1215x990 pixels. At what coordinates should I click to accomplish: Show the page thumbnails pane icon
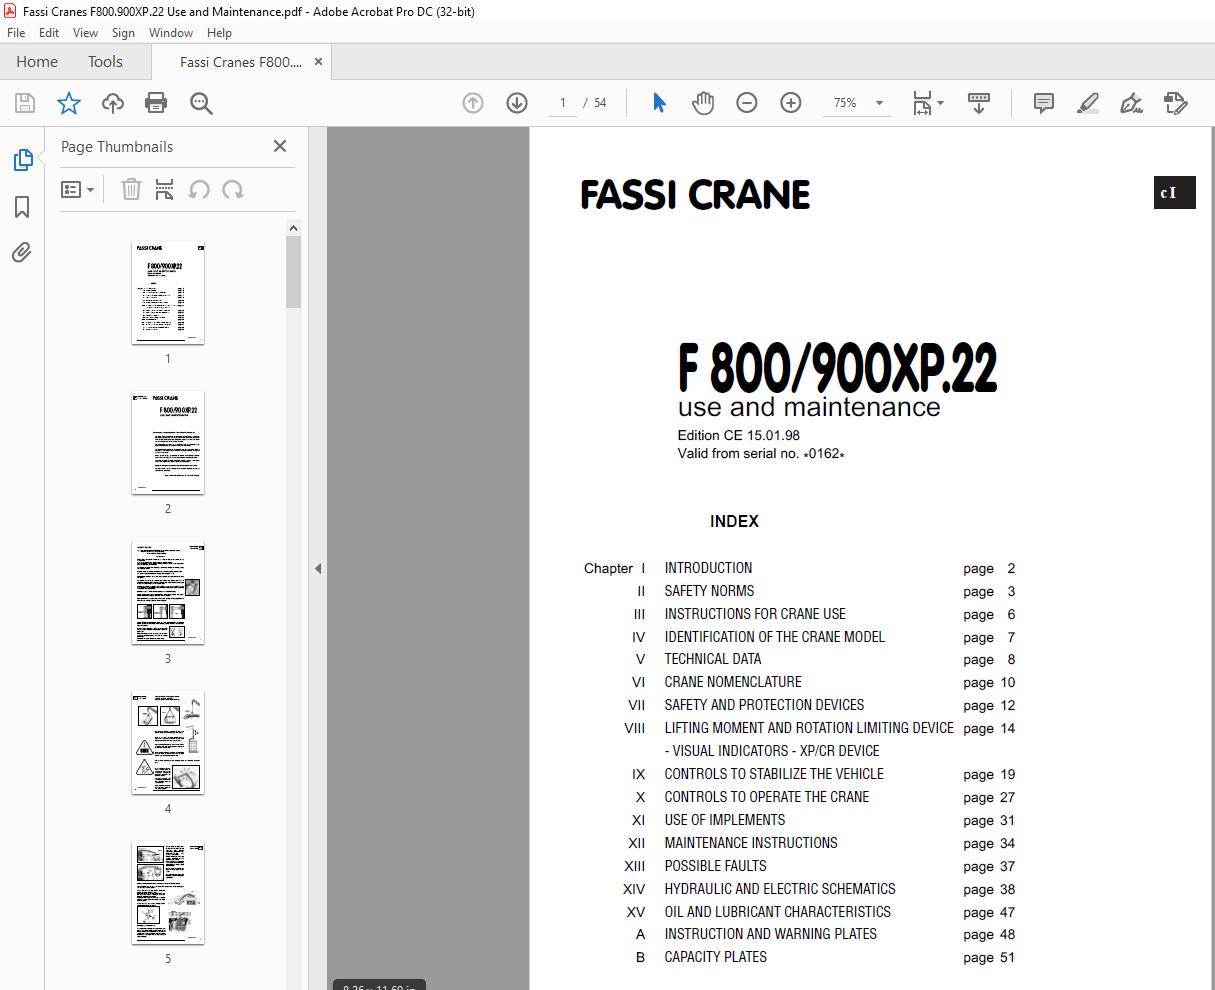[x=22, y=160]
